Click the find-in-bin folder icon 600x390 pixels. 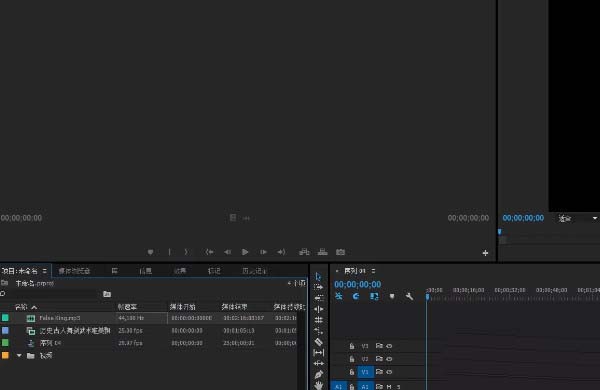pos(107,294)
